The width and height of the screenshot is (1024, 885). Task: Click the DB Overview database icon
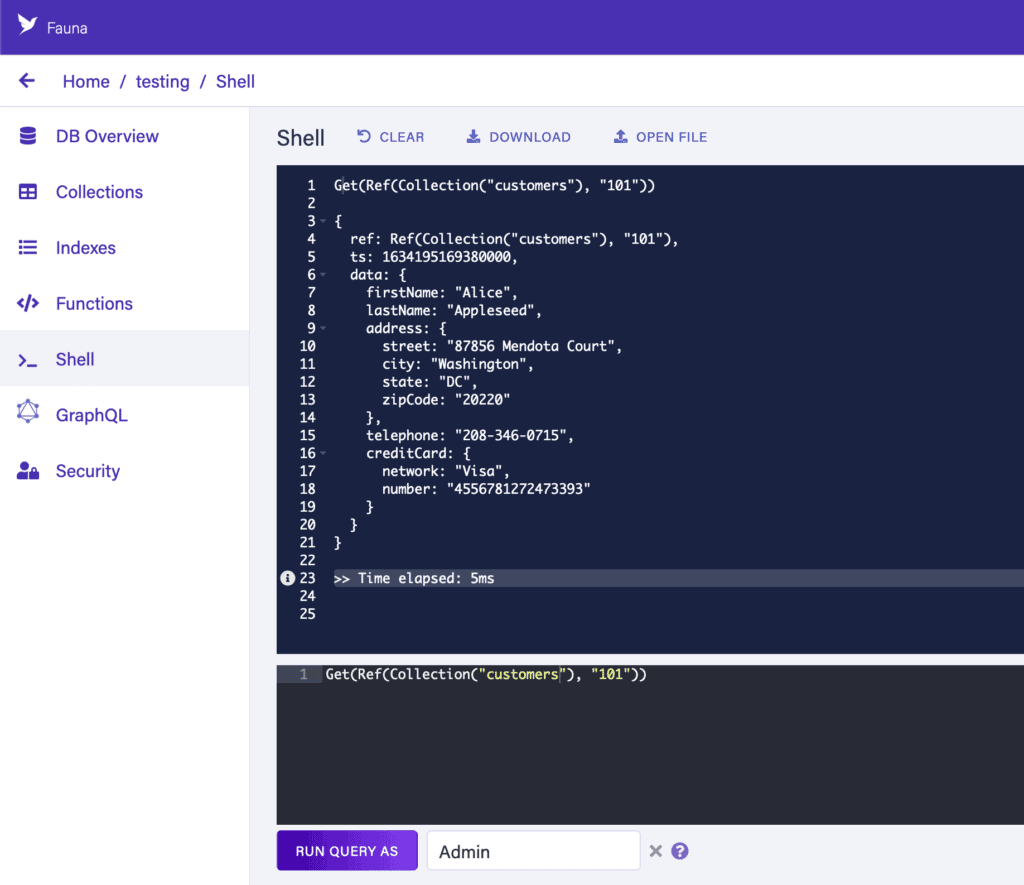pos(28,136)
